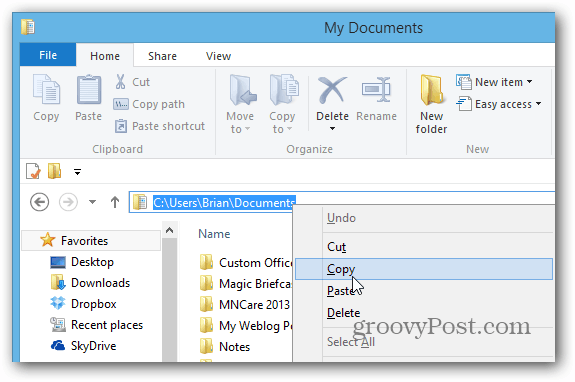Go up one level with Up arrow
The width and height of the screenshot is (575, 382).
click(115, 202)
